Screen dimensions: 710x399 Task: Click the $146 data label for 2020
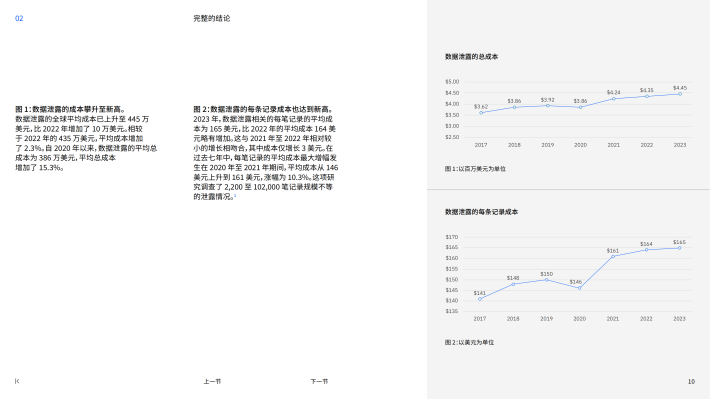coord(576,282)
